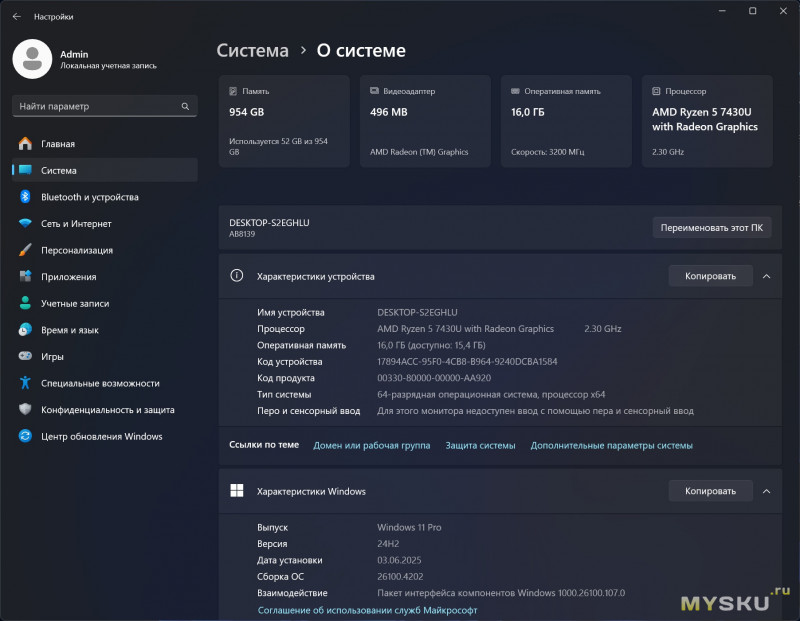Screen dimensions: 800x621
Task: Click the Процессор card icon
Action: pos(656,91)
